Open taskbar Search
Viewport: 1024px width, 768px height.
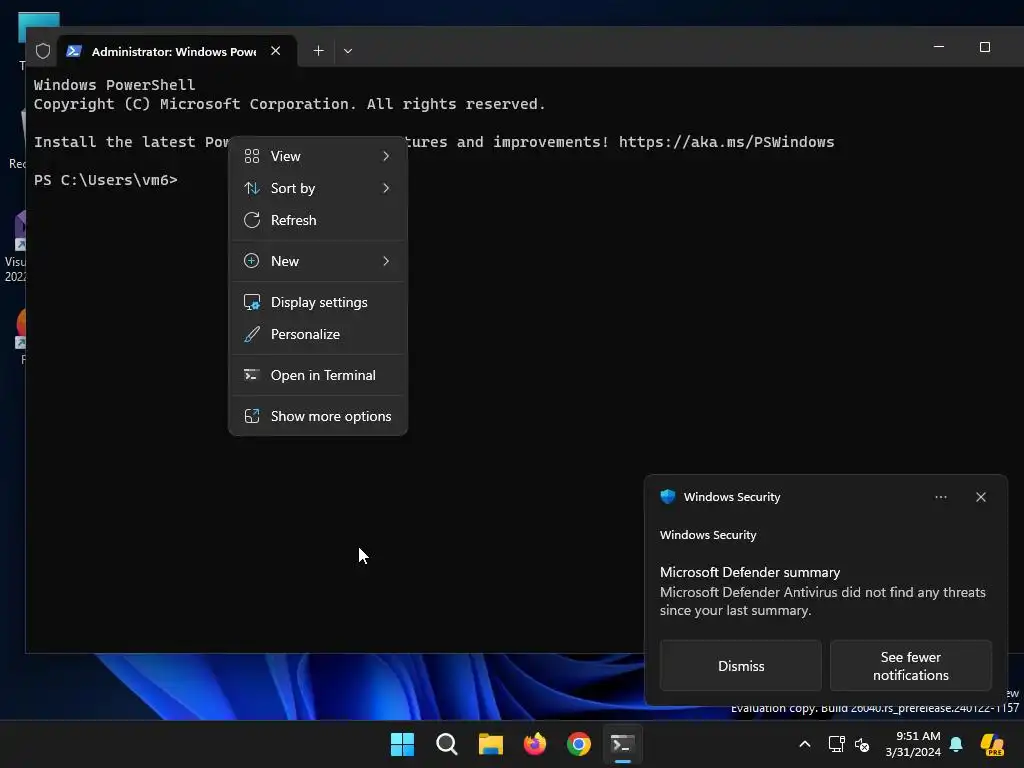click(447, 744)
